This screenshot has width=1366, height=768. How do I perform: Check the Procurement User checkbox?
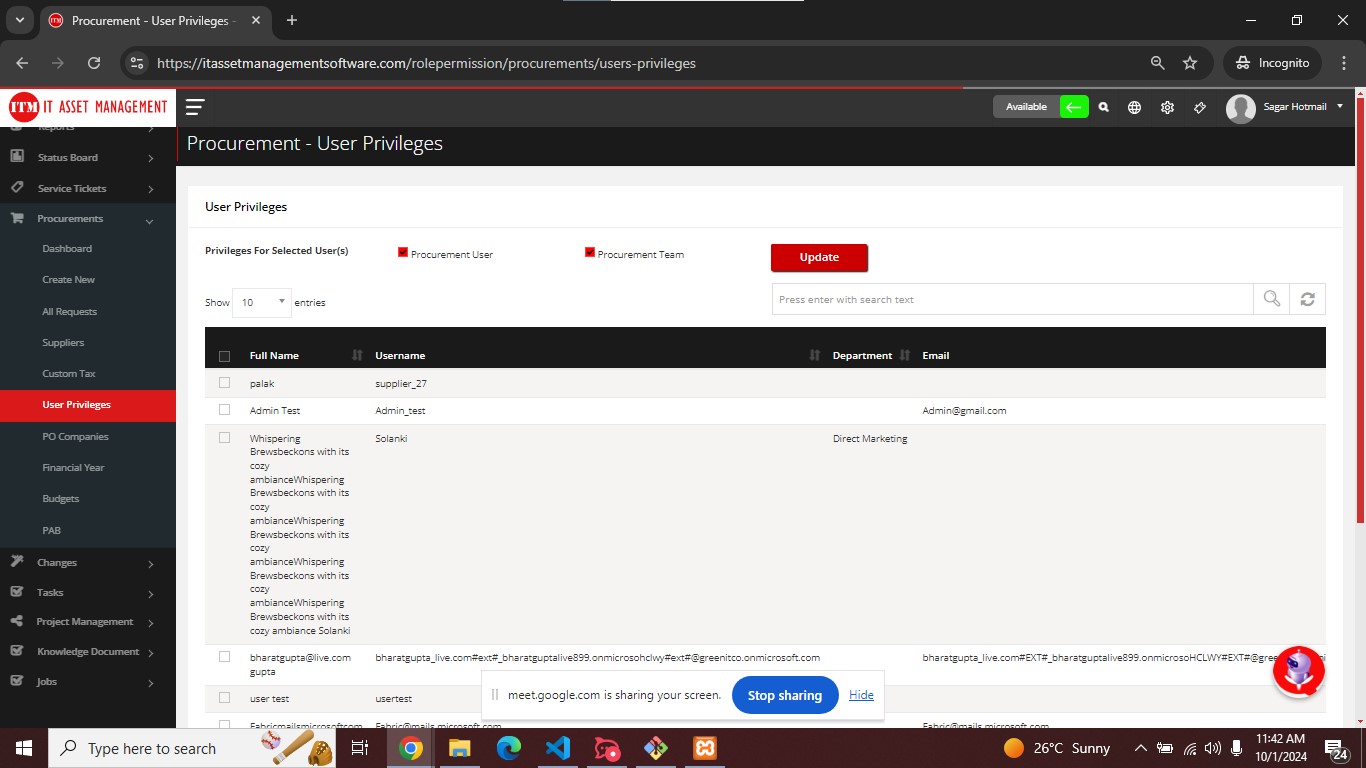(402, 252)
